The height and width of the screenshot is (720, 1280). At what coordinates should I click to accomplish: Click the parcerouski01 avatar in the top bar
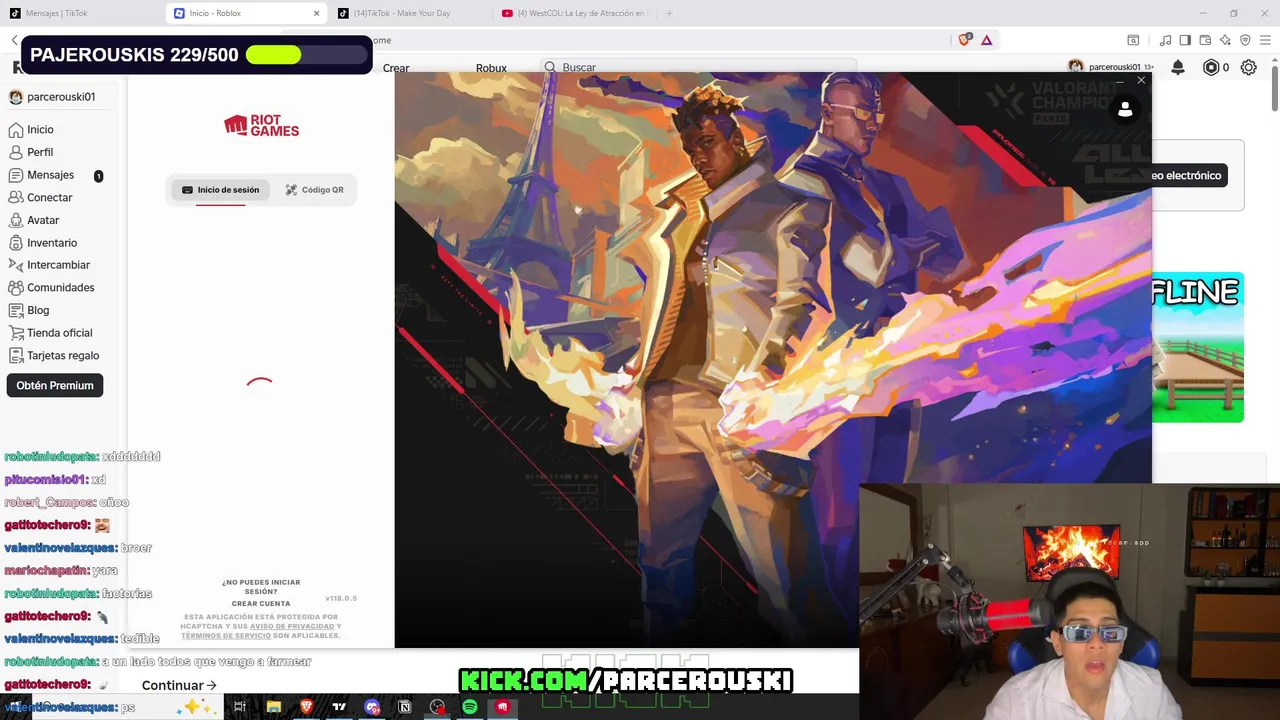pos(1076,67)
